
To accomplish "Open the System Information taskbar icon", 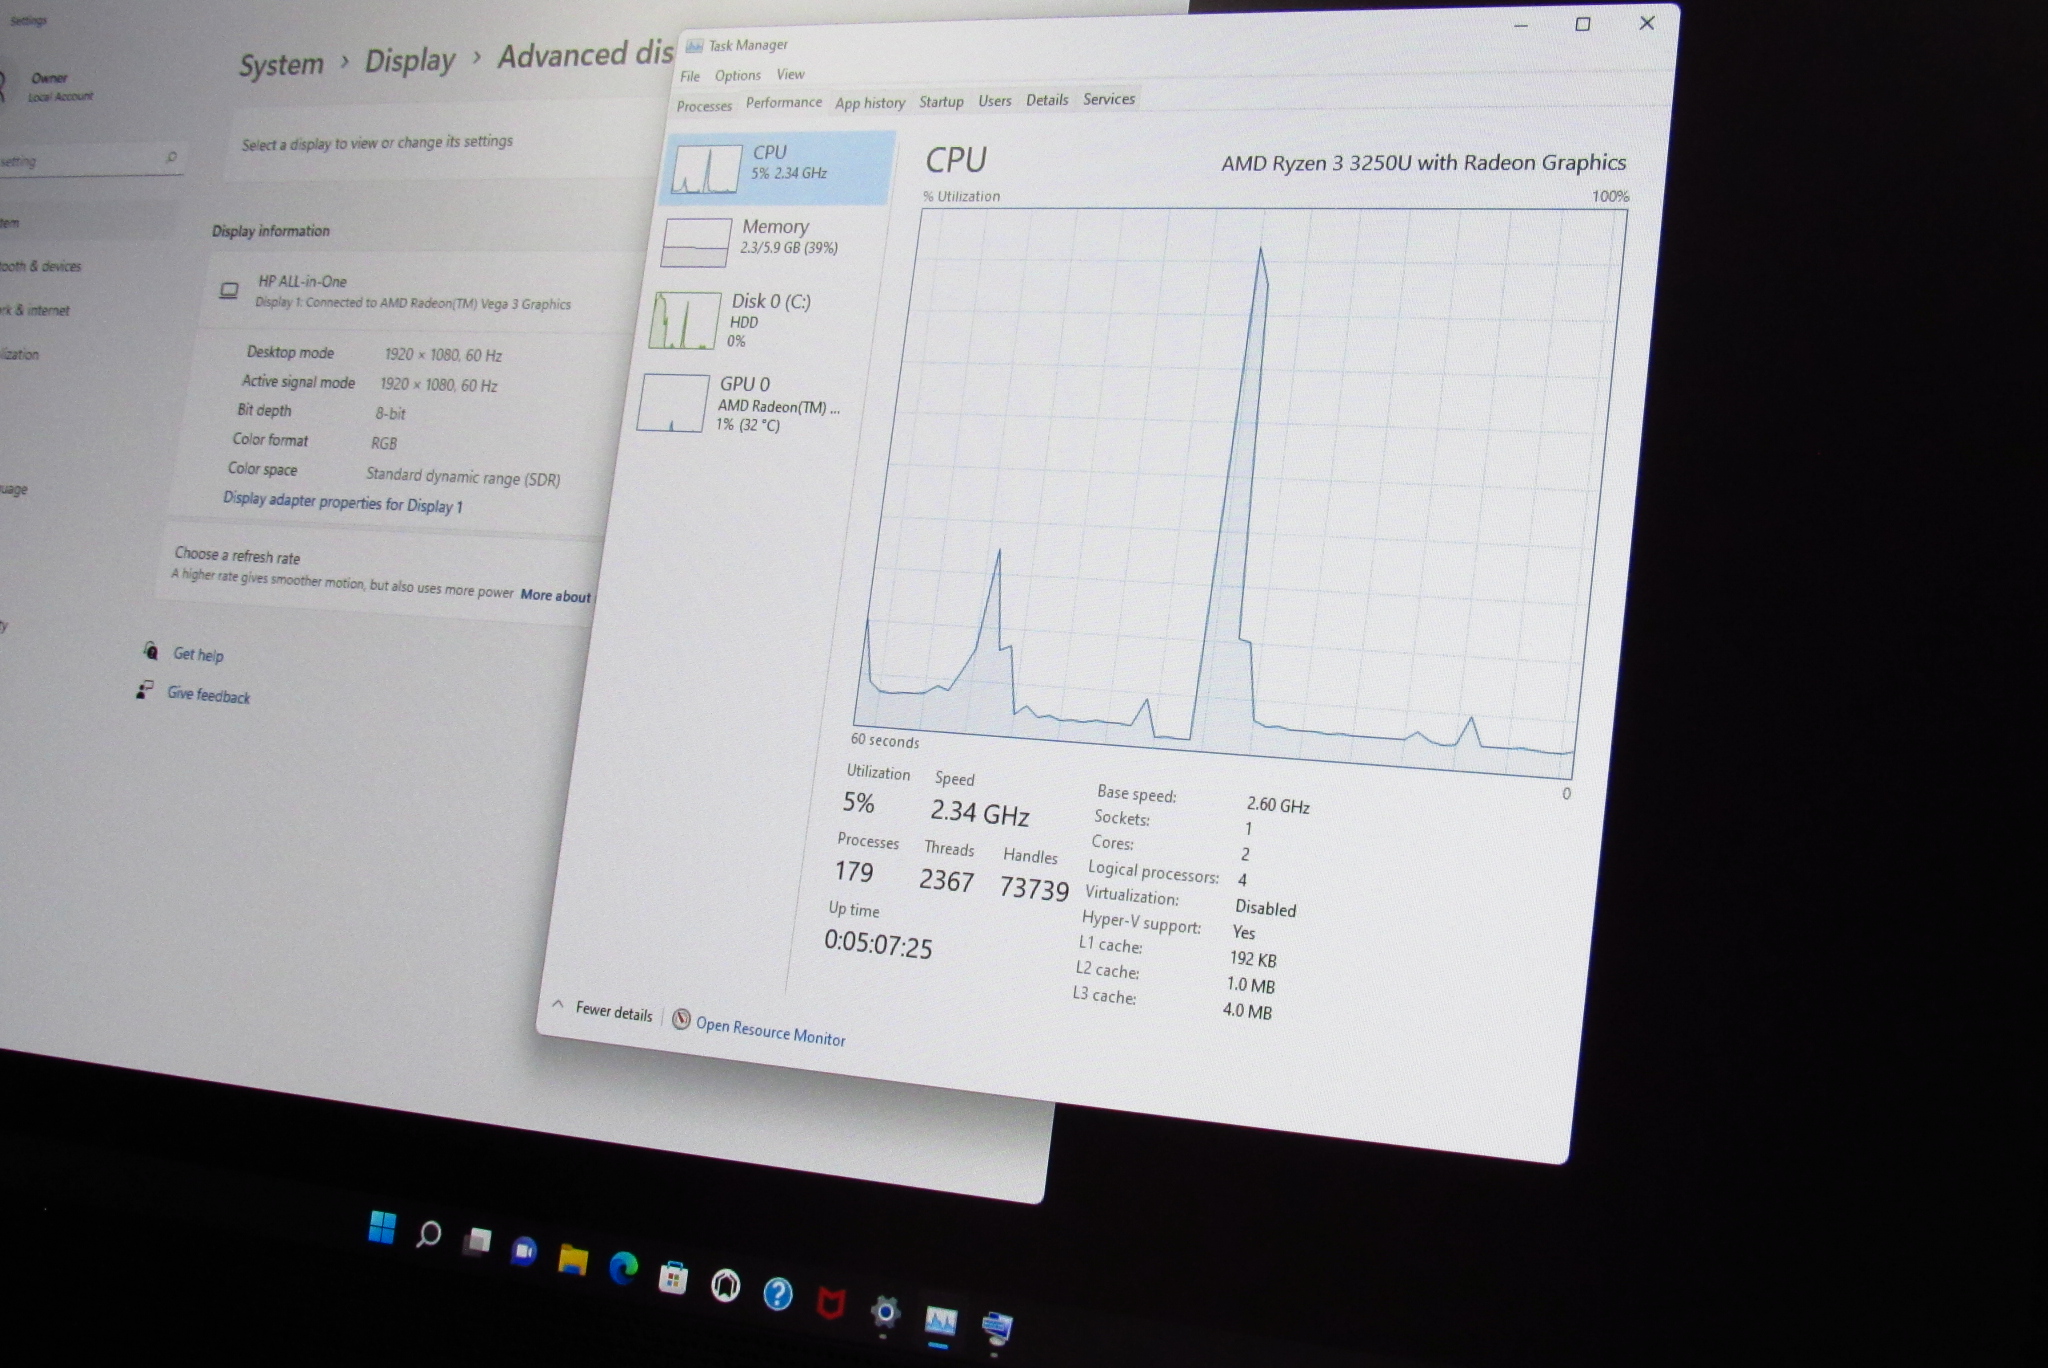I will 997,1329.
